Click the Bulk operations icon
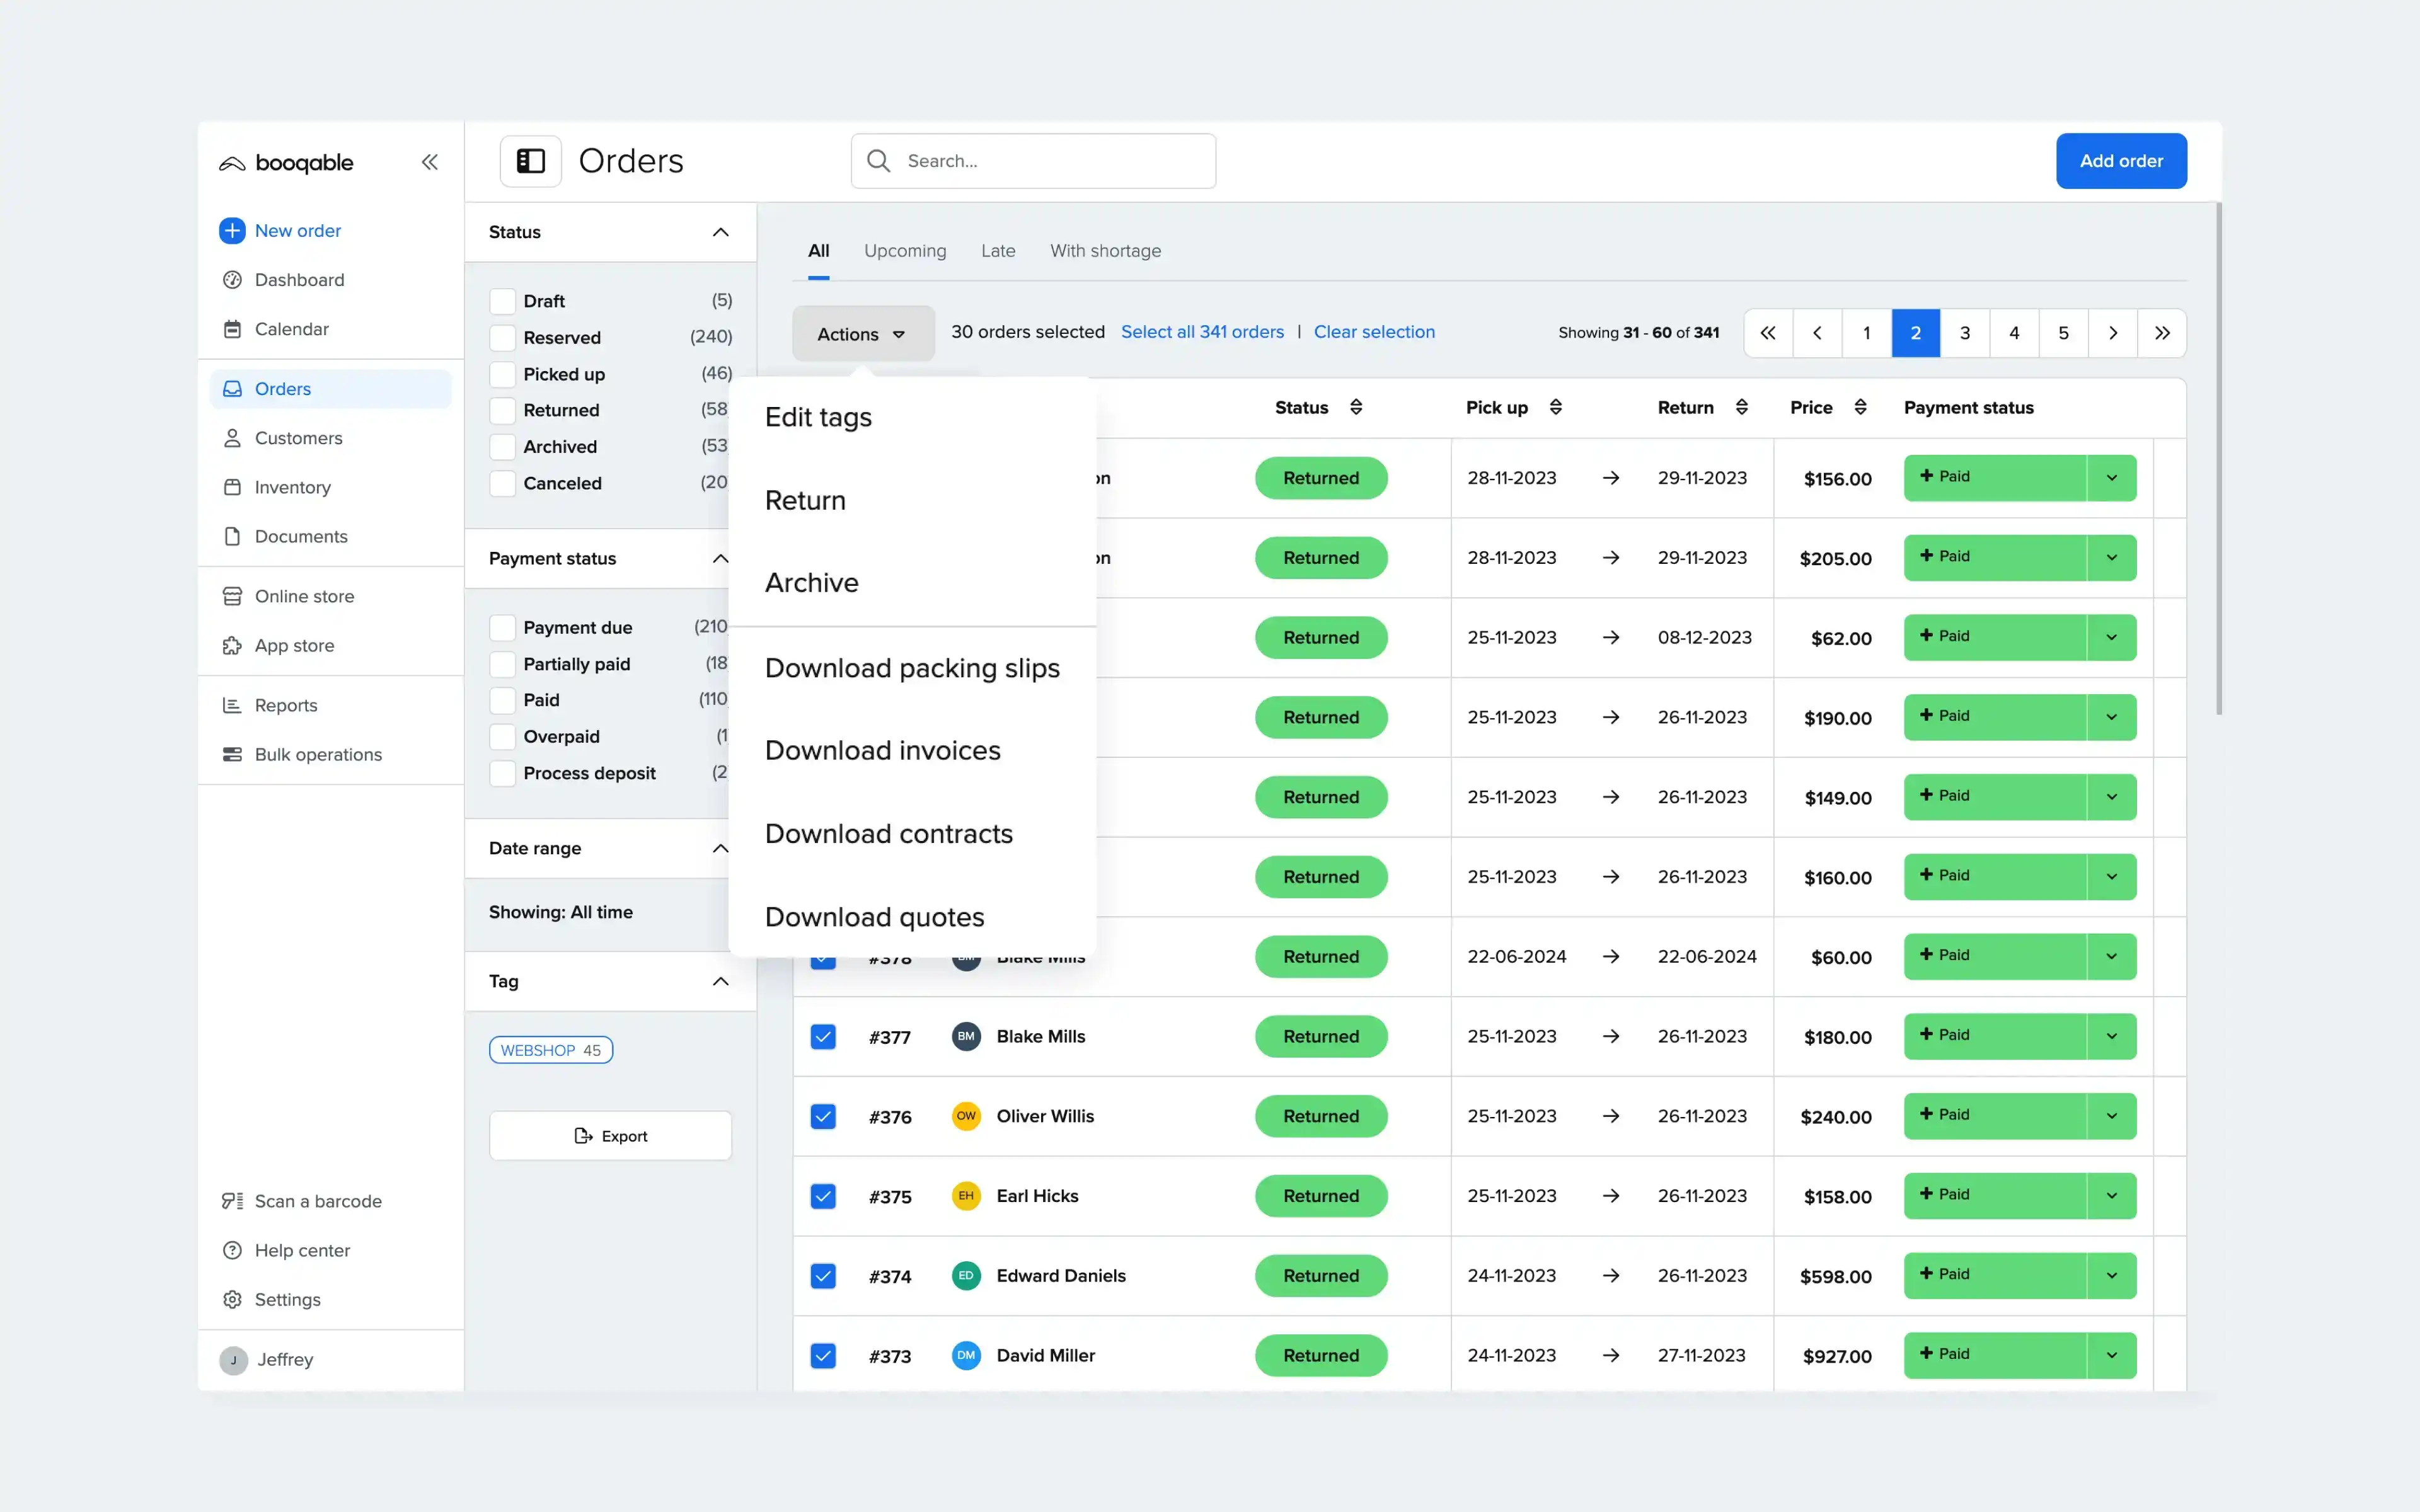 pos(232,754)
